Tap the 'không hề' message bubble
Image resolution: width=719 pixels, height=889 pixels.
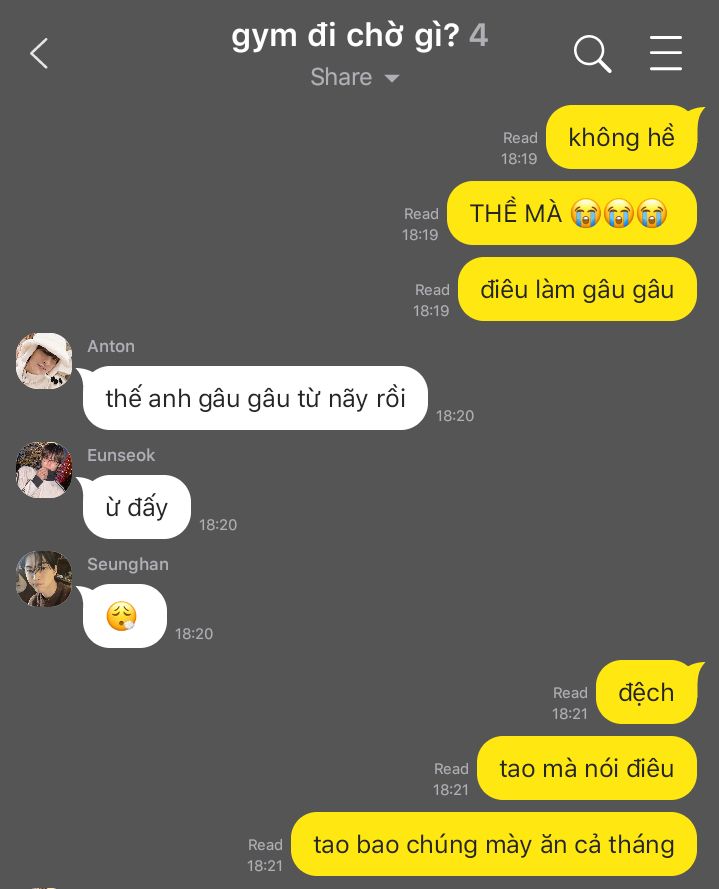pos(621,137)
